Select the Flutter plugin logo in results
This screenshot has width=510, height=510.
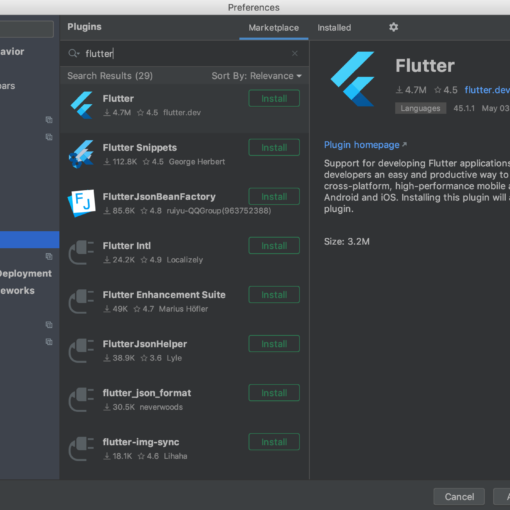(82, 105)
